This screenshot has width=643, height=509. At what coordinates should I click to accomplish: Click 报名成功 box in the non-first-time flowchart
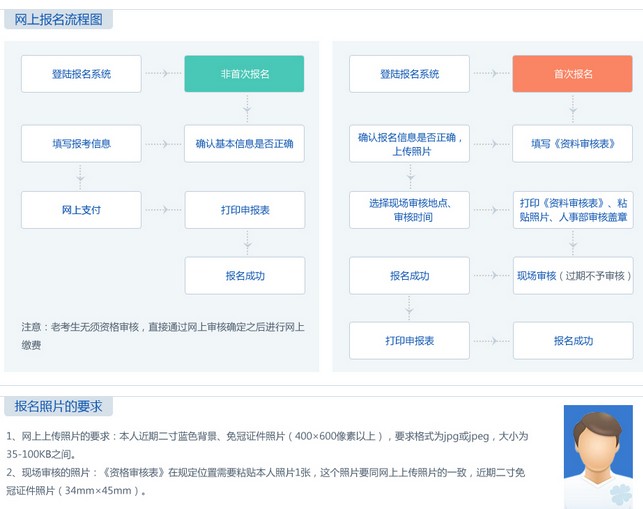coord(244,275)
